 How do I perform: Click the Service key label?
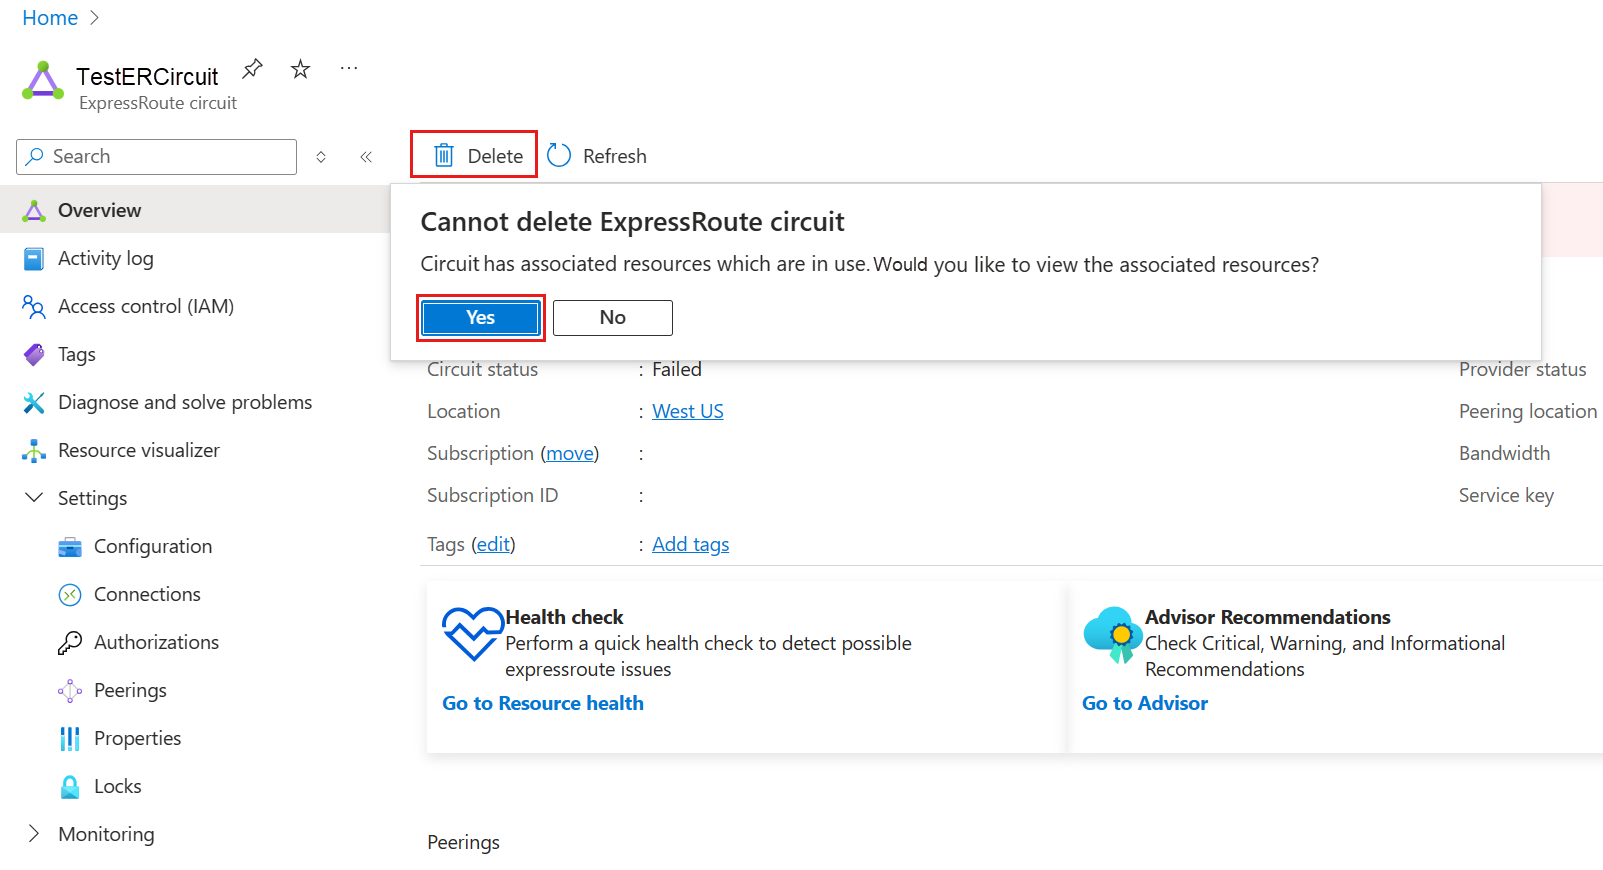[x=1506, y=495]
